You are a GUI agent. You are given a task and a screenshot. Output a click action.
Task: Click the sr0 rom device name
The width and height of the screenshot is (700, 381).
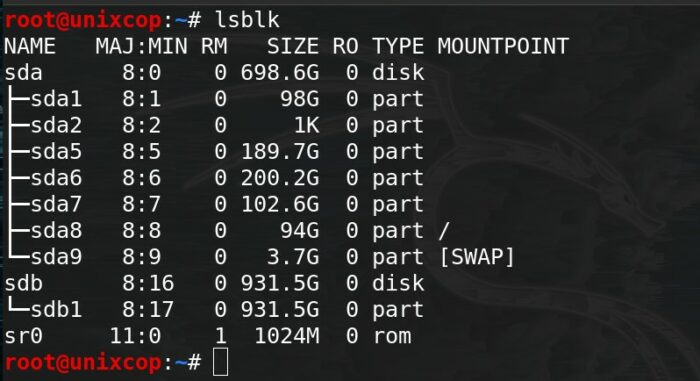click(x=23, y=336)
